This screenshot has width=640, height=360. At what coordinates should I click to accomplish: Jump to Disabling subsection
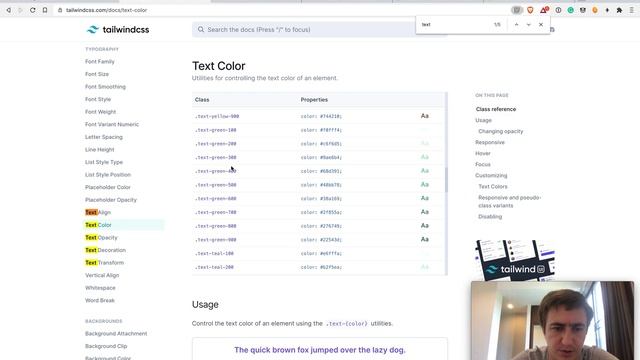point(490,217)
